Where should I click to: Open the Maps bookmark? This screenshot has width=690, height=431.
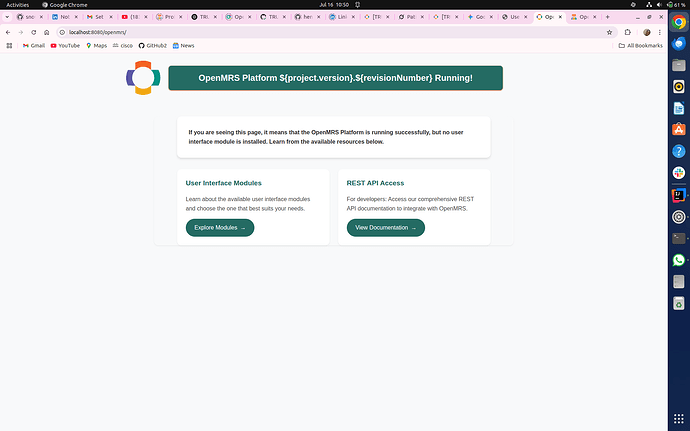[x=96, y=45]
